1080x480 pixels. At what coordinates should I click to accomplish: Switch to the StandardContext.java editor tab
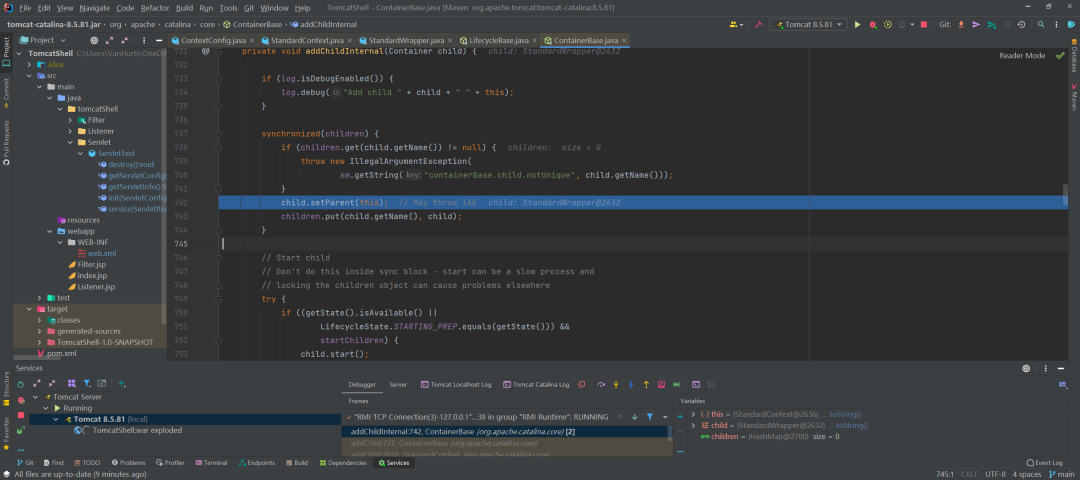307,41
